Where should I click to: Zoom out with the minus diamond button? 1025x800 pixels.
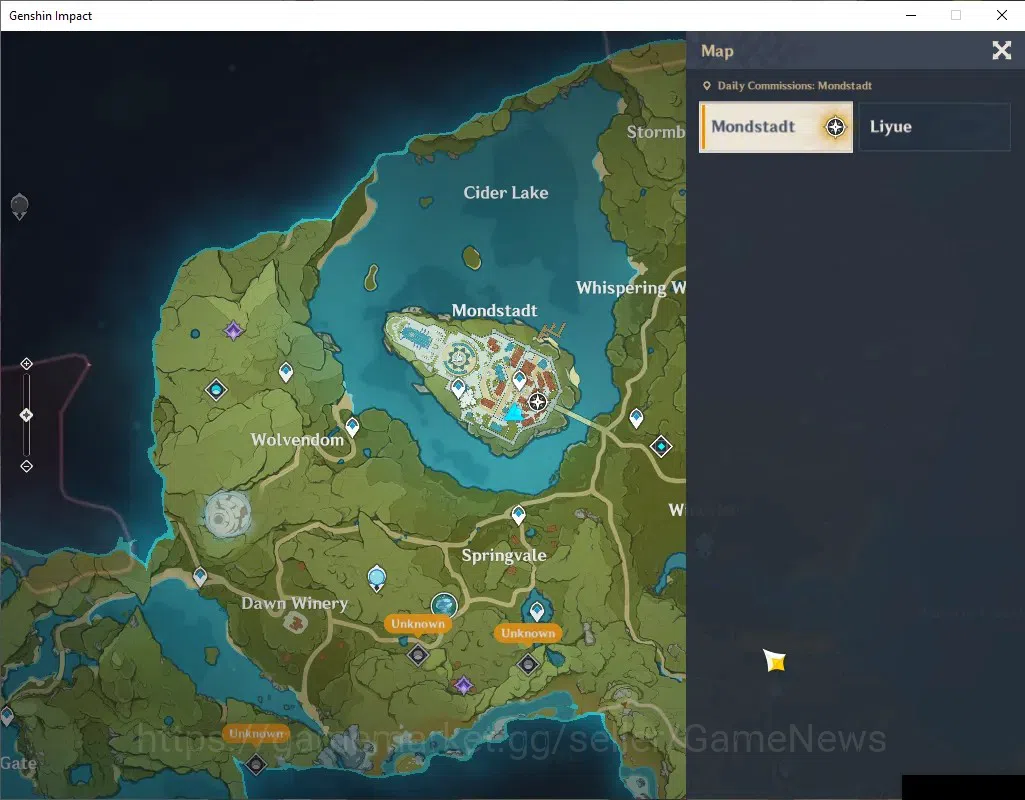tap(26, 466)
